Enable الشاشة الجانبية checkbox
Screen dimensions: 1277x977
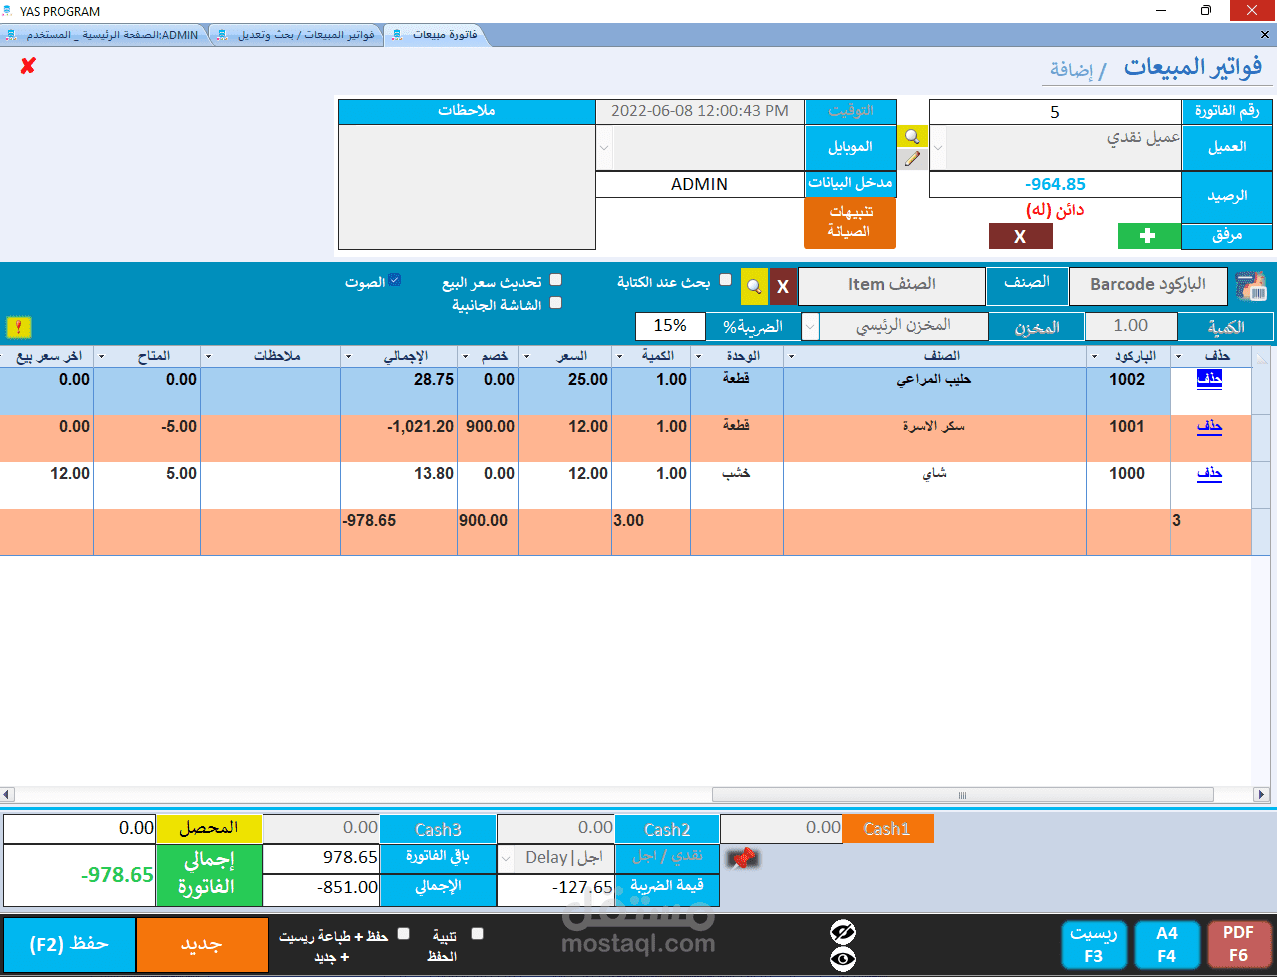(x=556, y=303)
